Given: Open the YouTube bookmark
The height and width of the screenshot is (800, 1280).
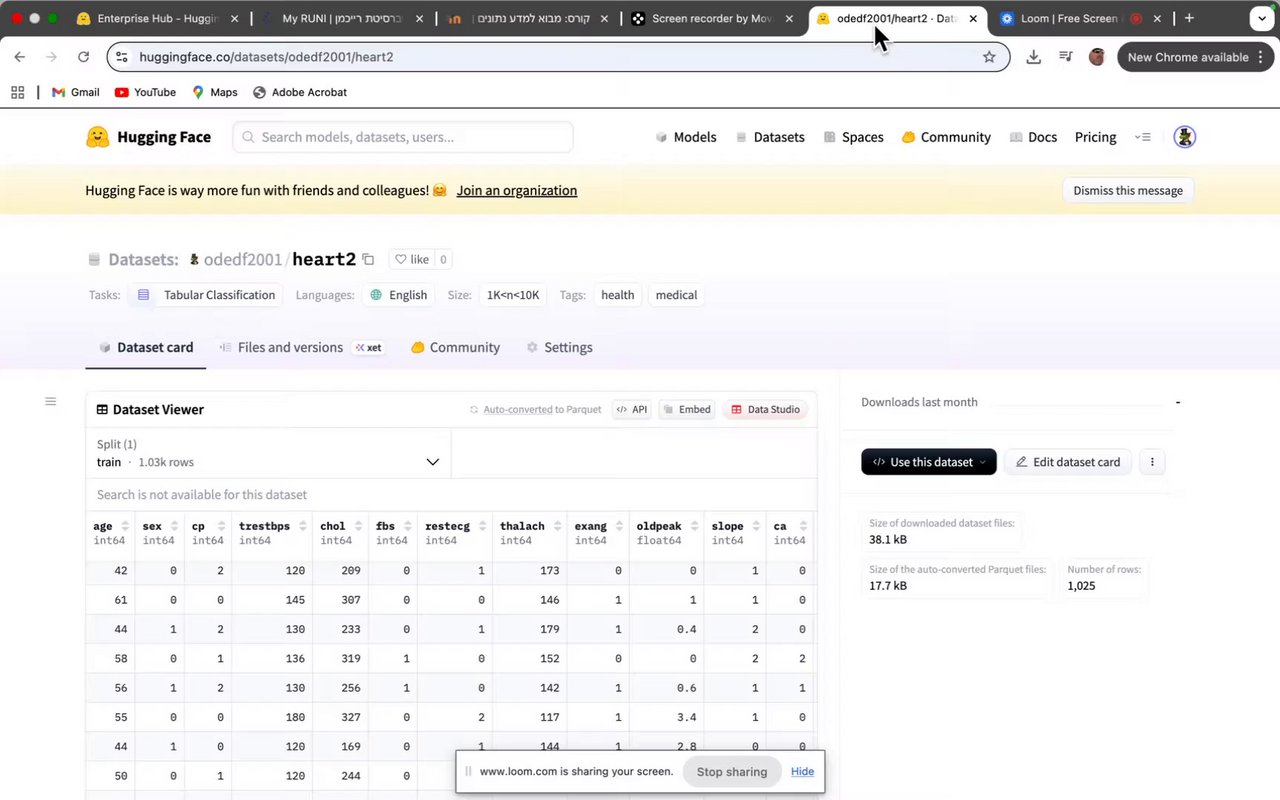Looking at the screenshot, I should point(145,92).
